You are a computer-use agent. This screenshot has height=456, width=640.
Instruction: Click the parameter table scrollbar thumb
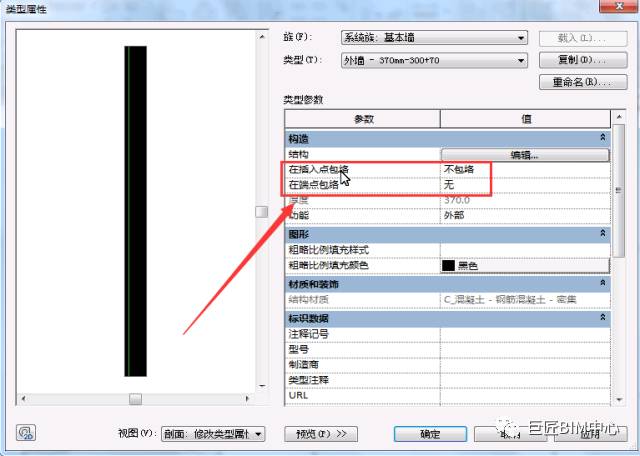(619, 191)
